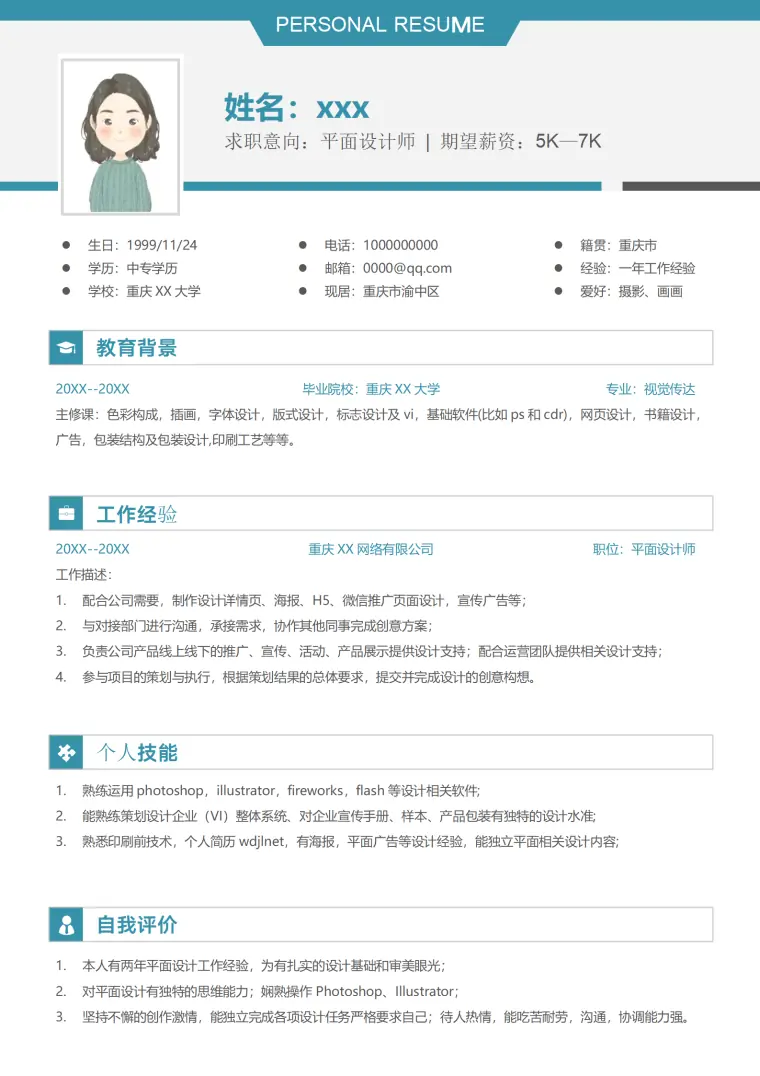Image resolution: width=760 pixels, height=1076 pixels.
Task: Click the line starting with 广告，包装结构
Action: [176, 440]
